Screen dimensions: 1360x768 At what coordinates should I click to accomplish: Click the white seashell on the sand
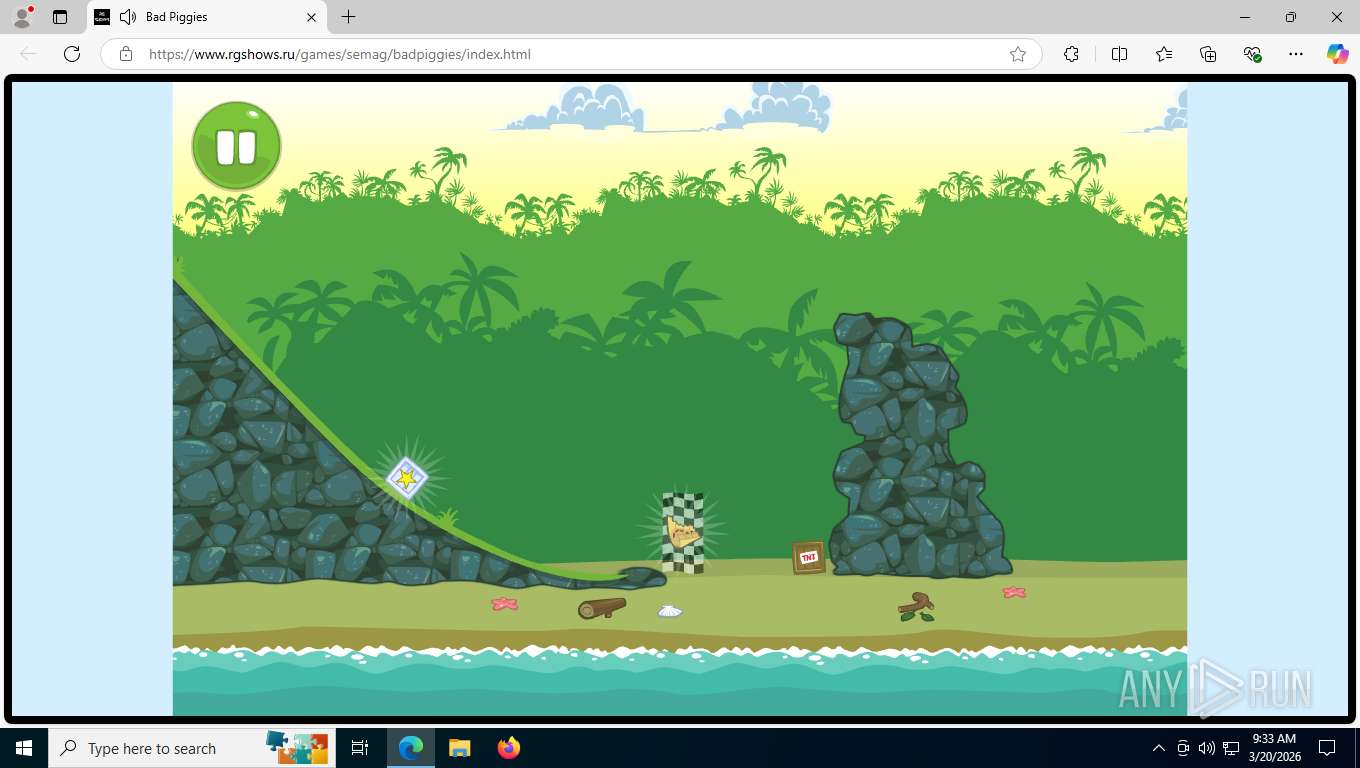(669, 610)
